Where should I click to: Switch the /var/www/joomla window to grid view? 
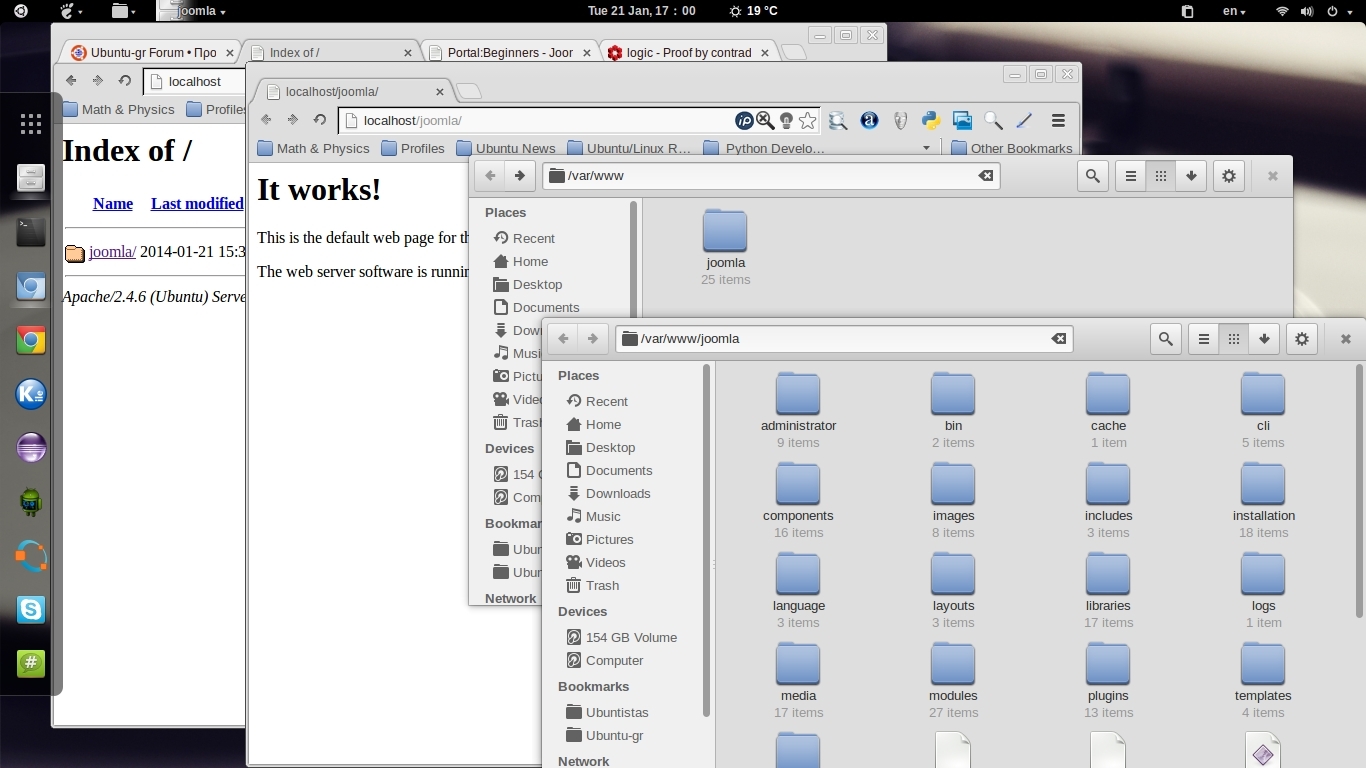[1234, 339]
